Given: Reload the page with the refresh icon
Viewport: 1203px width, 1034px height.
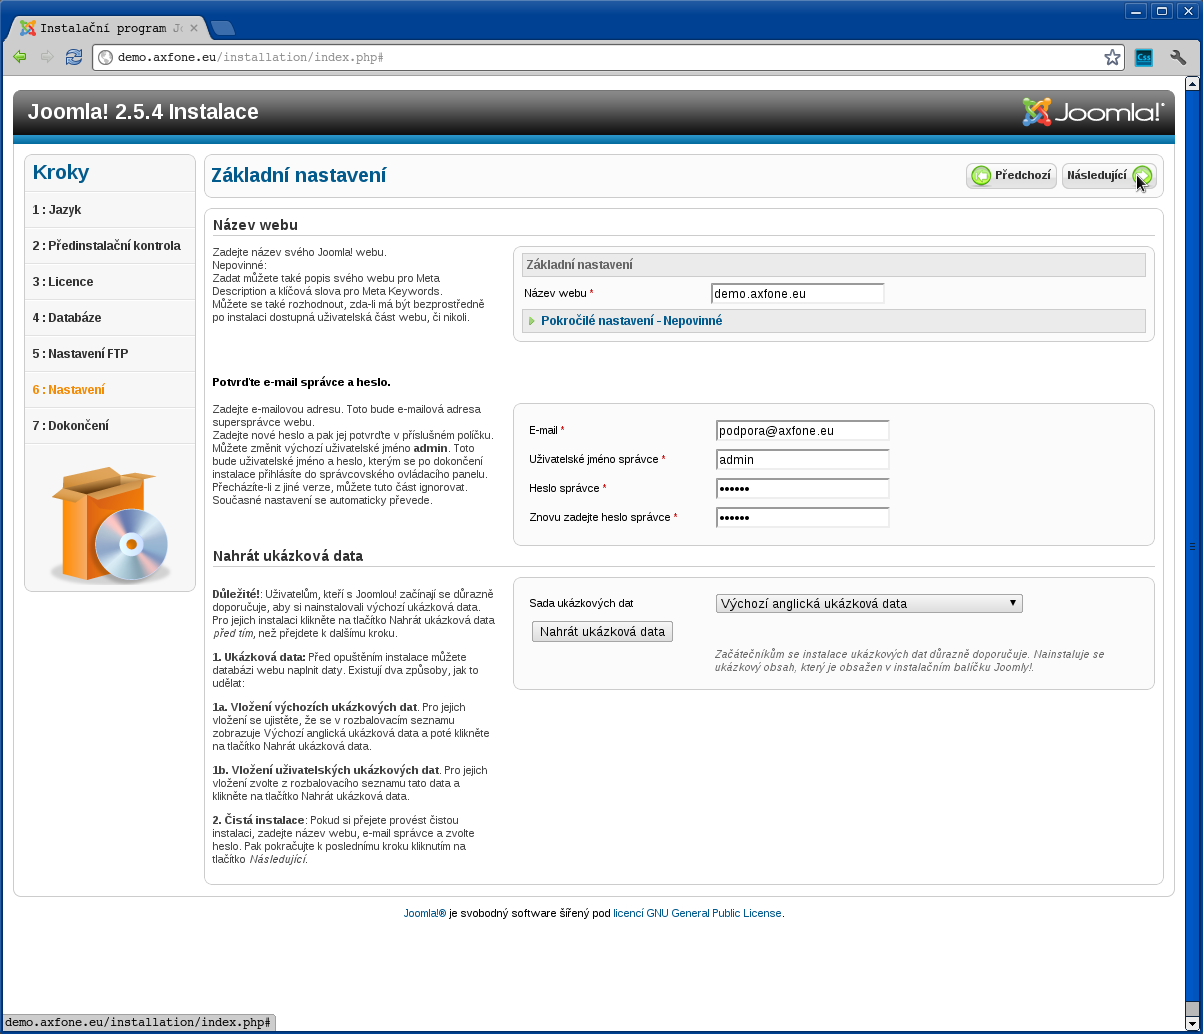Looking at the screenshot, I should point(73,57).
